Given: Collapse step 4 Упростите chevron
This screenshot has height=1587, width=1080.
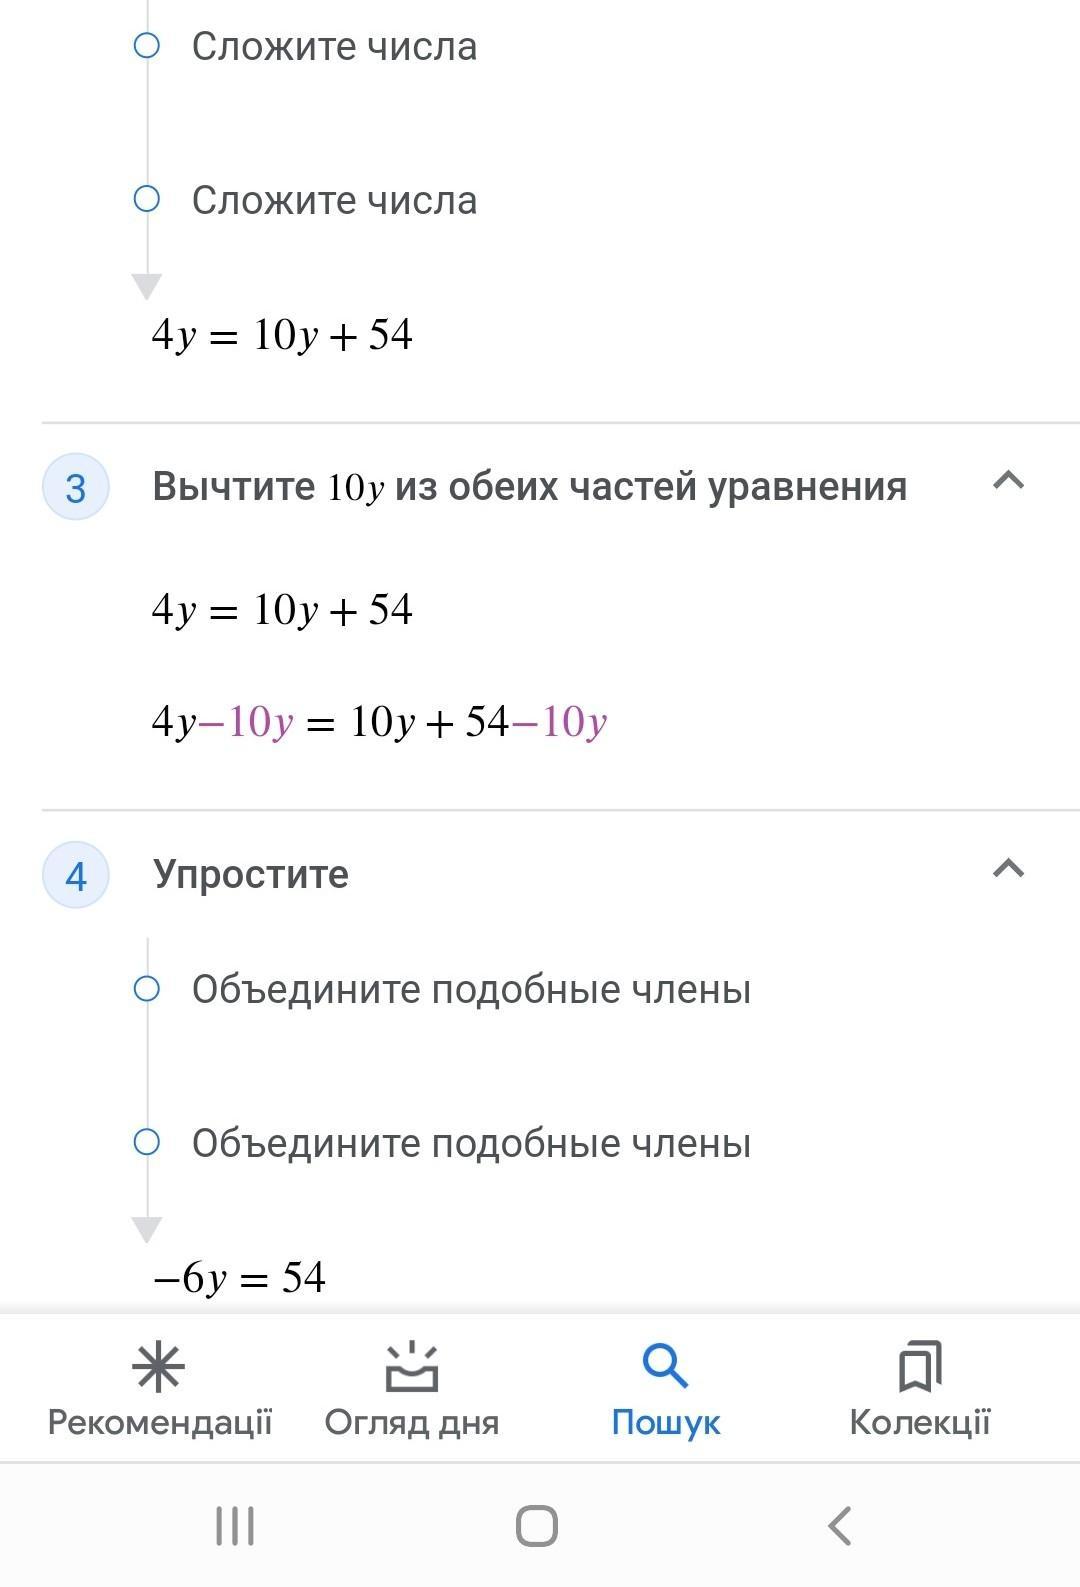Looking at the screenshot, I should (x=1008, y=869).
